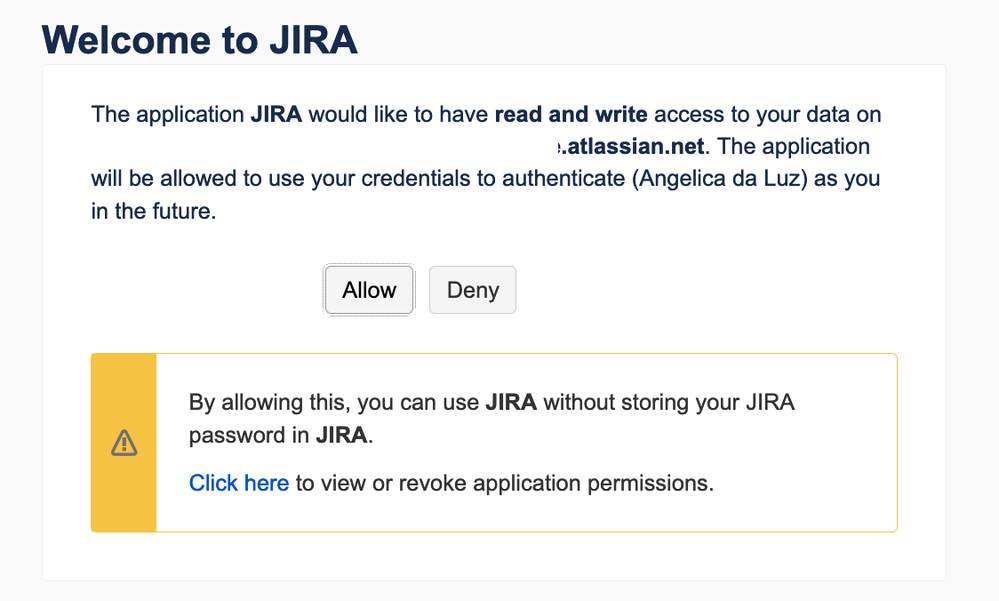The image size is (999, 601).
Task: Select the Welcome to JIRA heading
Action: (x=199, y=40)
